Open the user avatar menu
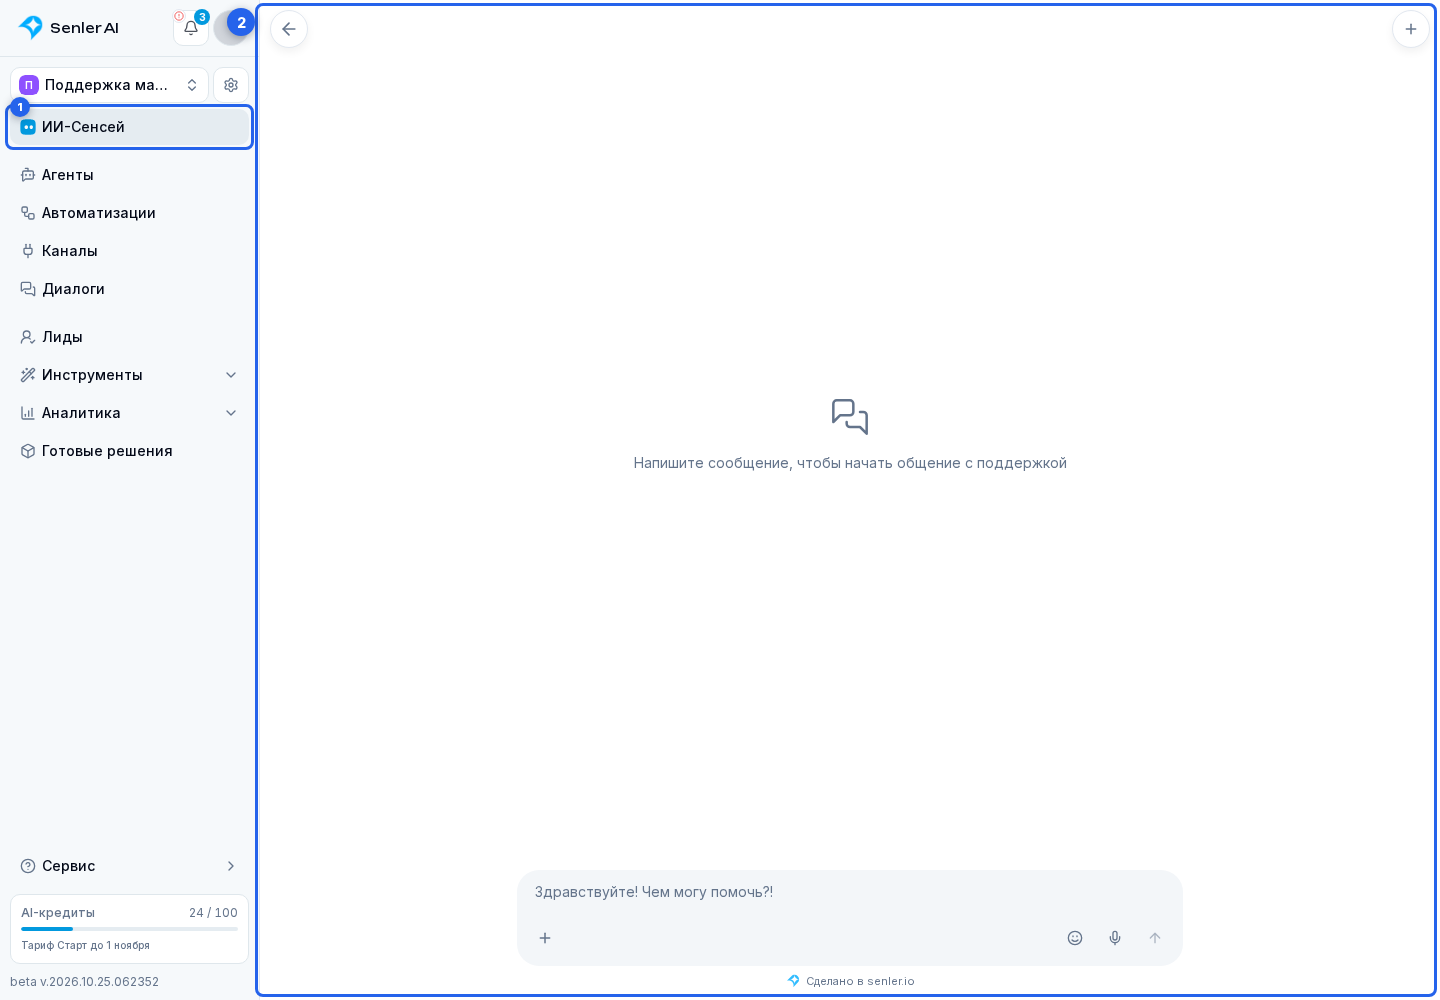 coord(231,28)
